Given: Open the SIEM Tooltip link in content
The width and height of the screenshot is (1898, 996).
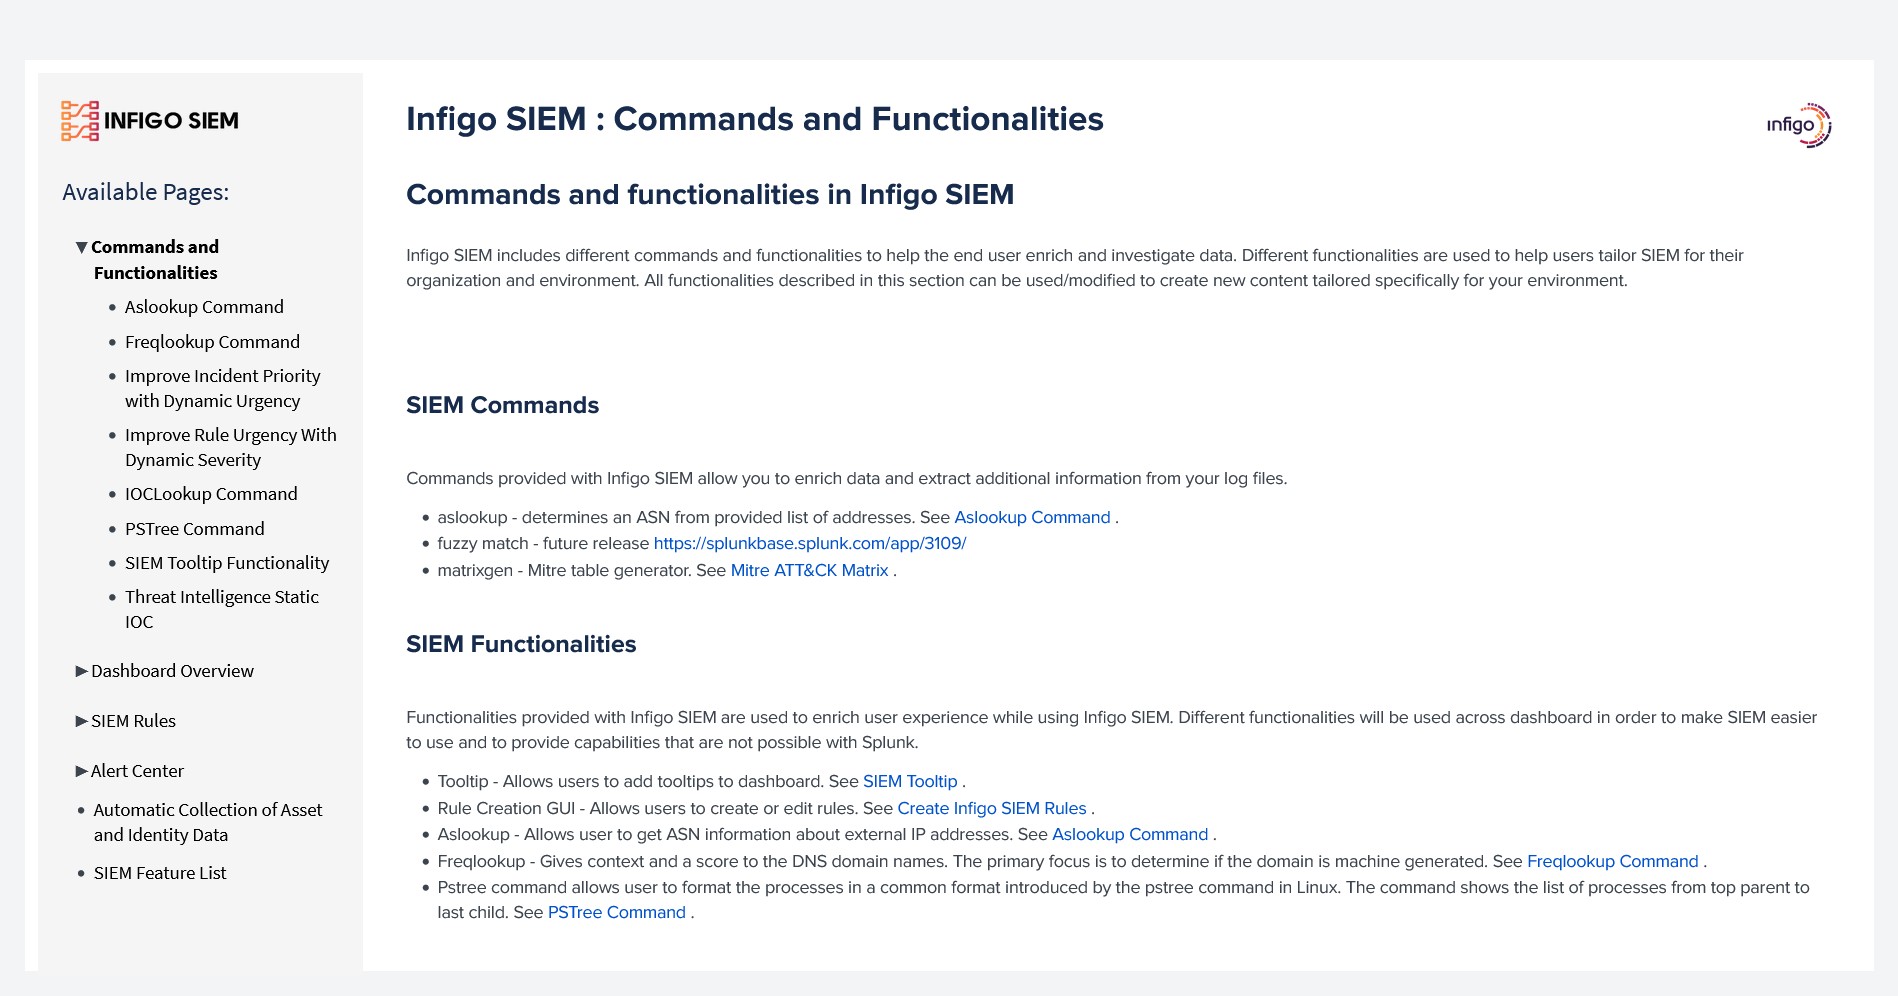Looking at the screenshot, I should [910, 781].
